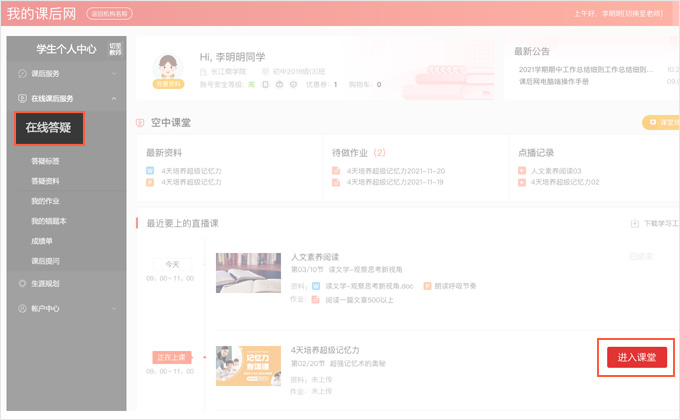
Task: Click the 正在上课 tag in the timeline
Action: [x=171, y=357]
